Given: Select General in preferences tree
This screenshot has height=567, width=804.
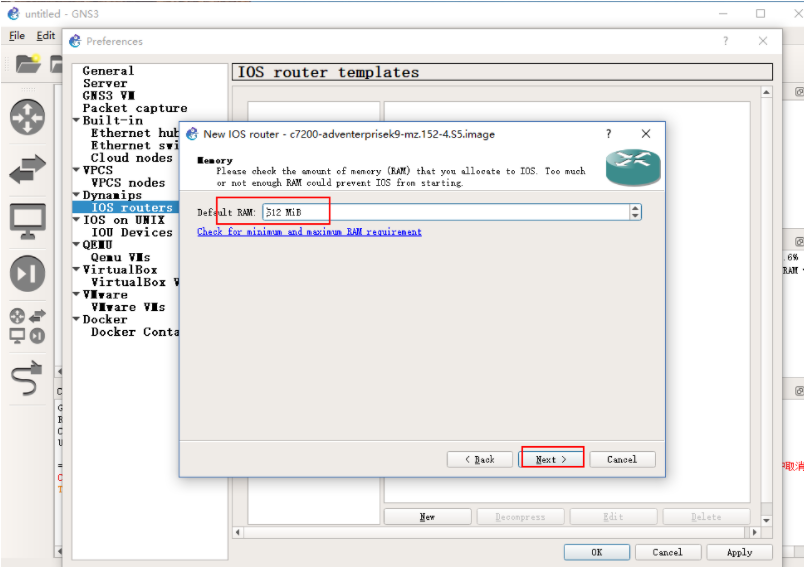Looking at the screenshot, I should pyautogui.click(x=108, y=71).
